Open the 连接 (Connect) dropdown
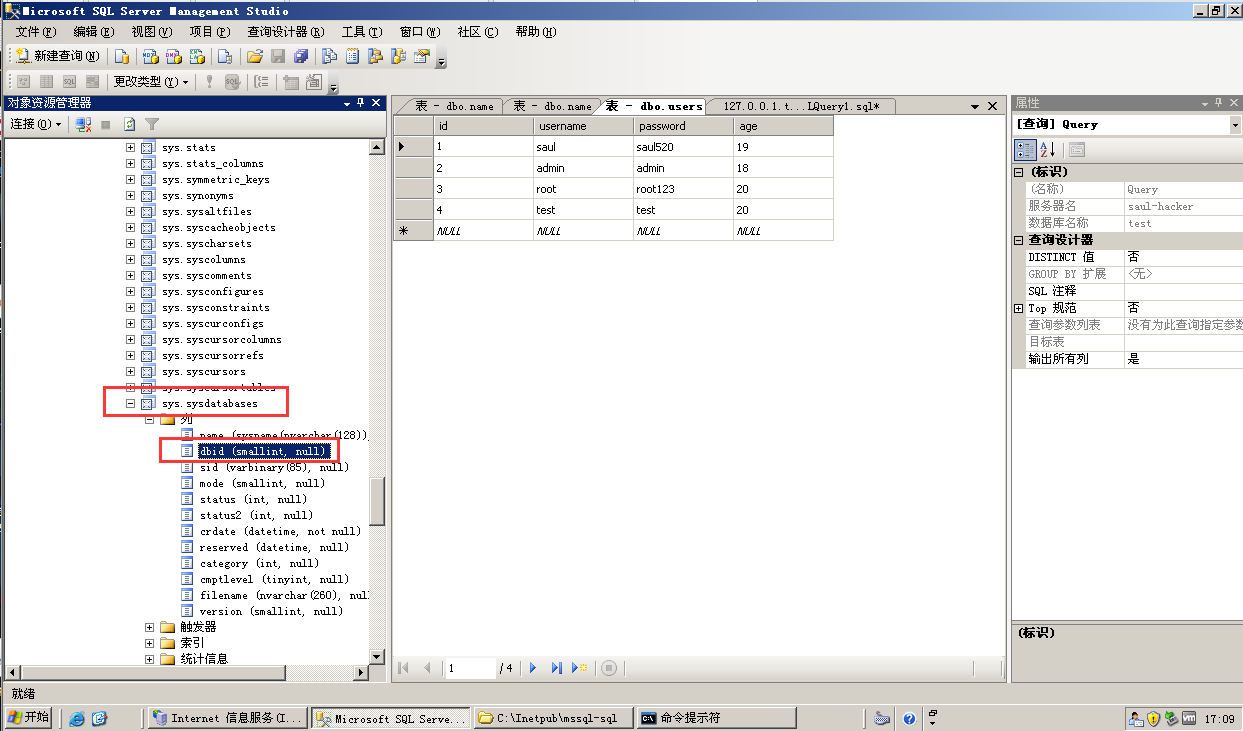Screen dimensions: 1243x731 pos(36,124)
